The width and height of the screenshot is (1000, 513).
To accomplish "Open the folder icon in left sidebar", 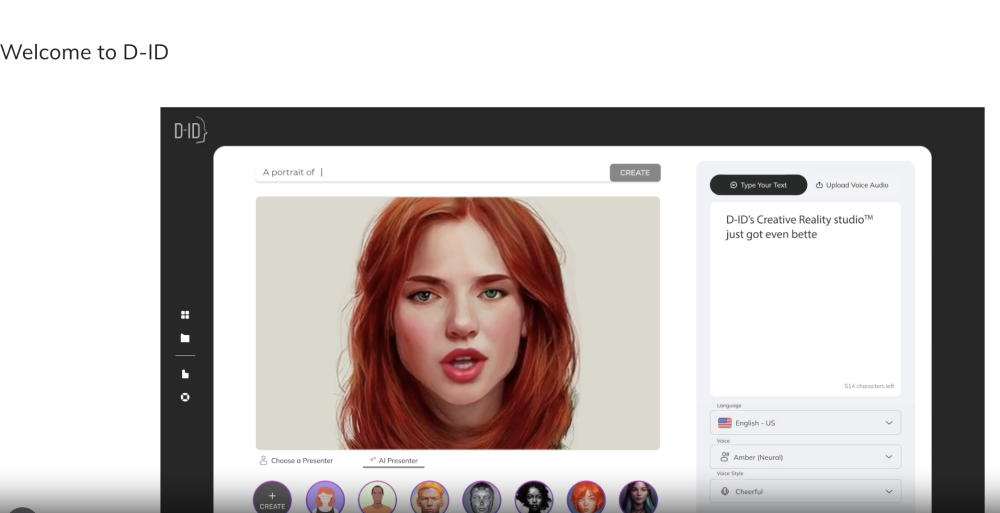I will [x=184, y=338].
